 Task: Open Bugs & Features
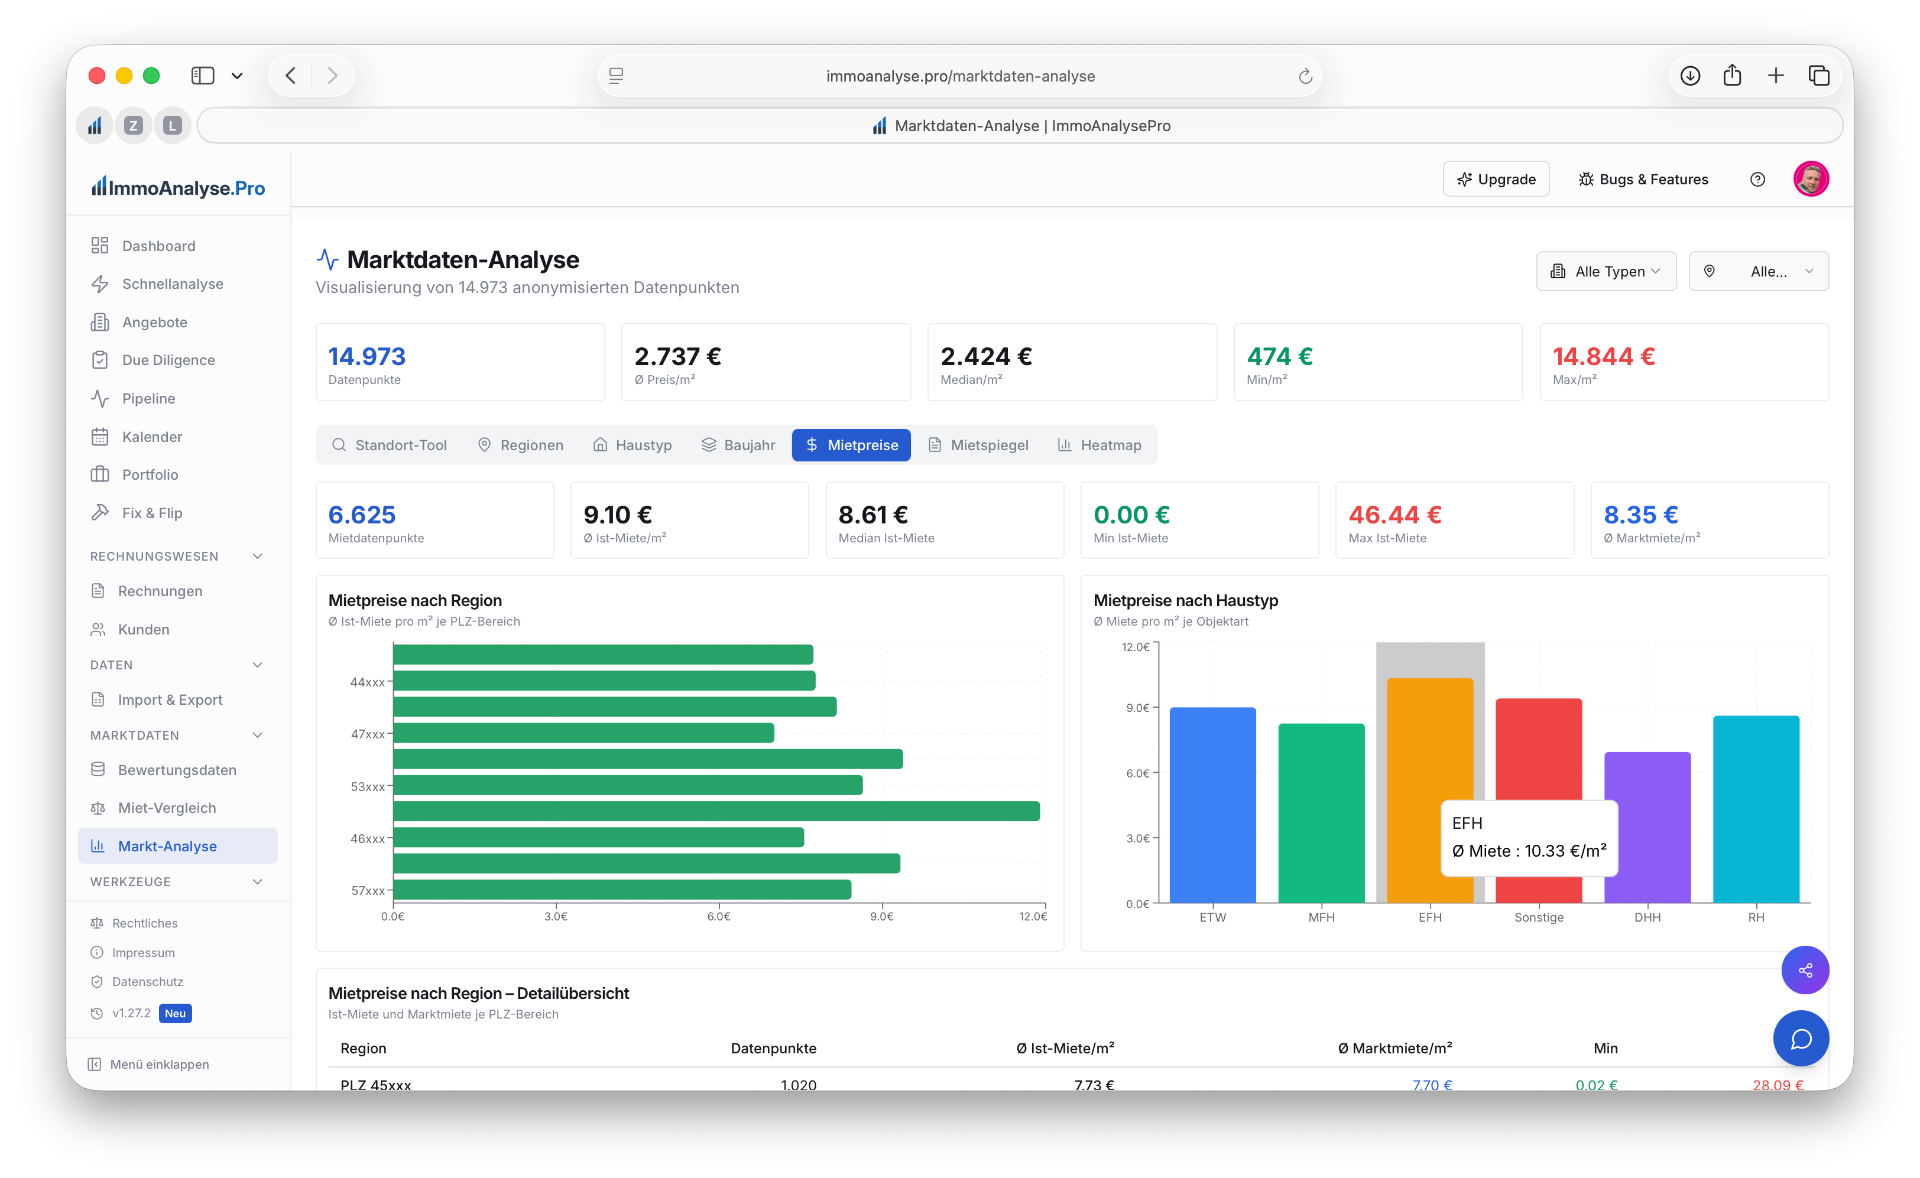click(1643, 179)
